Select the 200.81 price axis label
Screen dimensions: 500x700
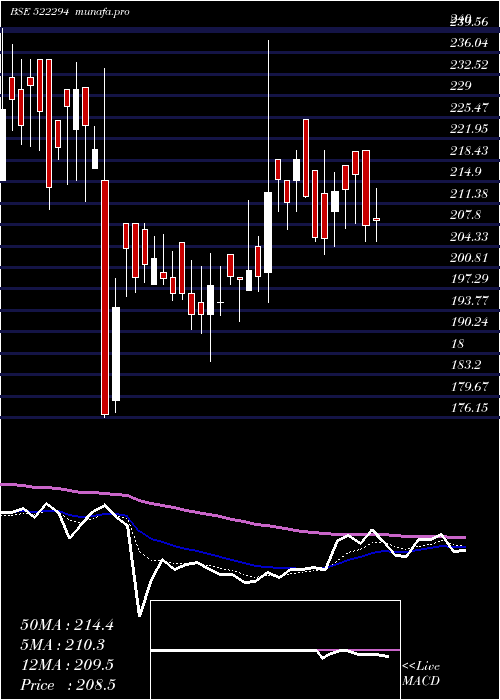(x=469, y=258)
